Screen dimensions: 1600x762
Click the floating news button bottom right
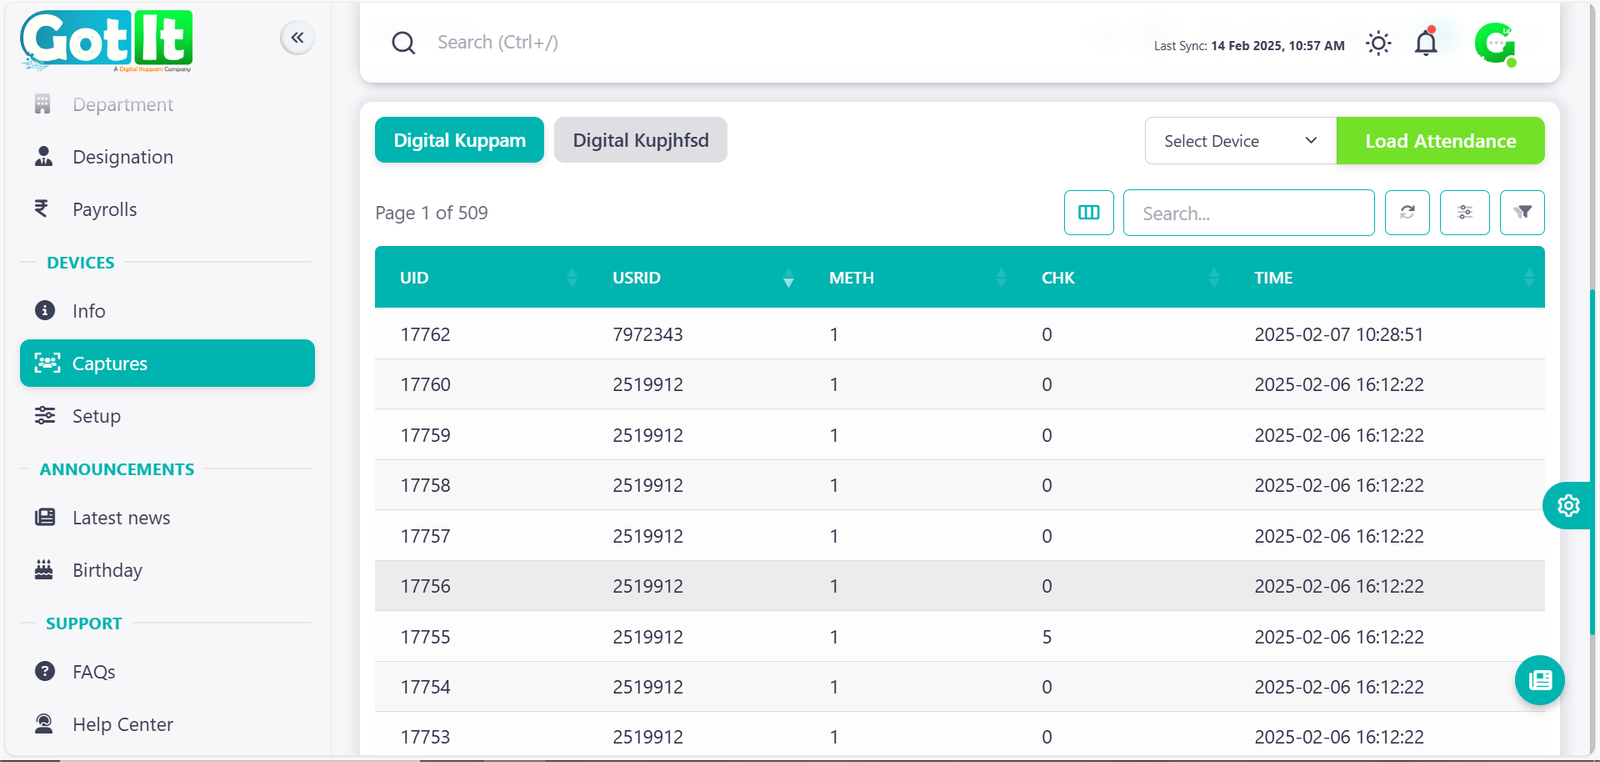pyautogui.click(x=1540, y=680)
